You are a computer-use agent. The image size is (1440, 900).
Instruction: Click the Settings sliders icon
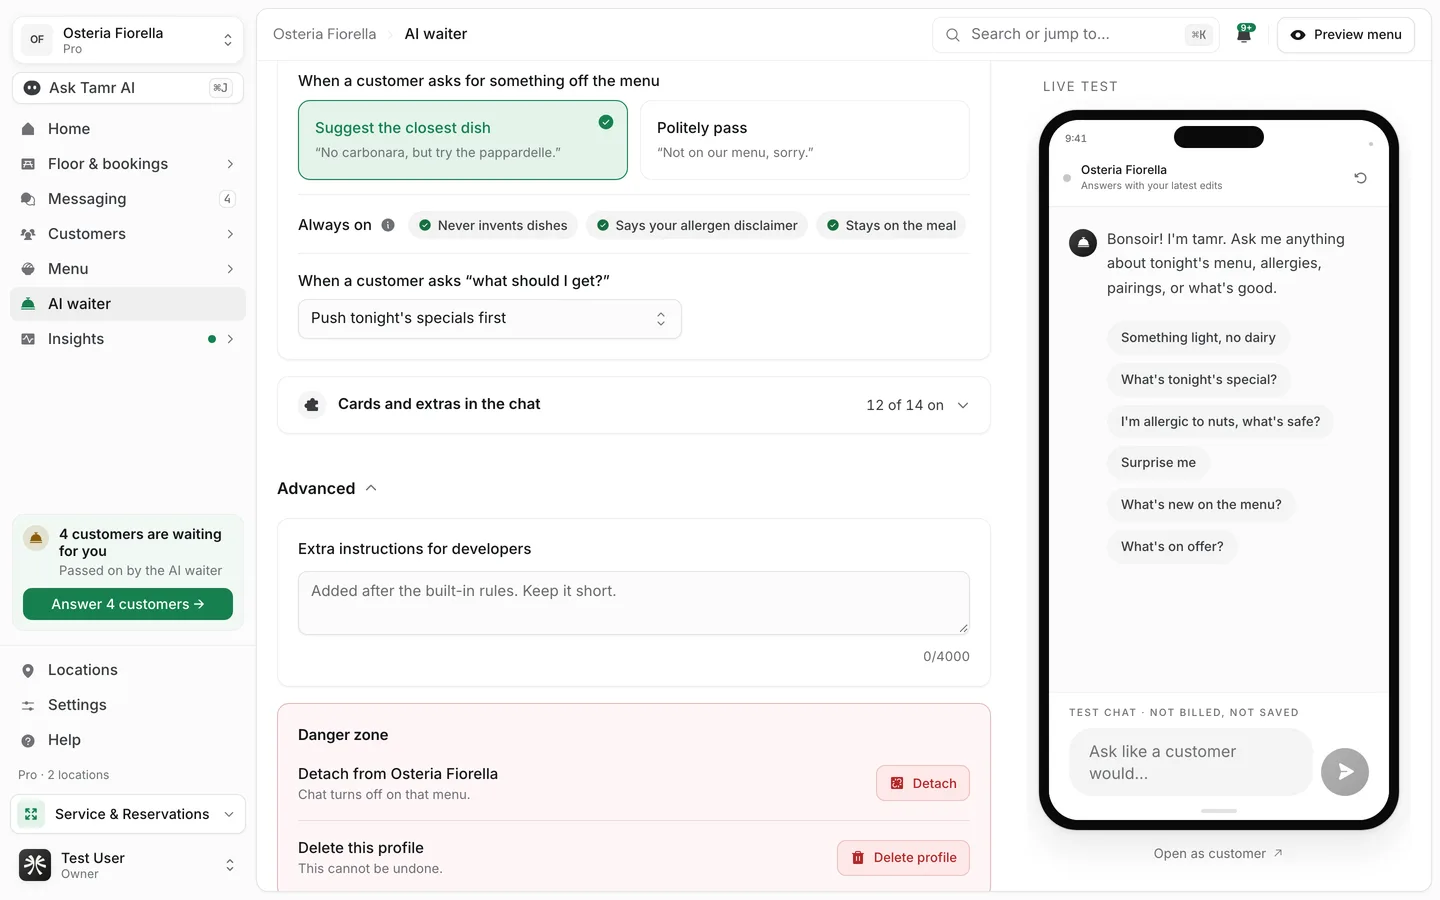(28, 705)
